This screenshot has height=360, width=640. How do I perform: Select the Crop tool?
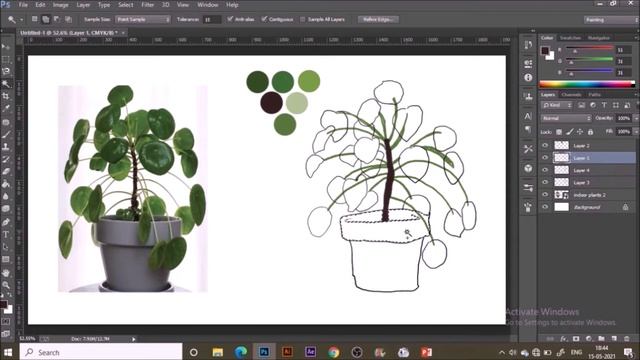[6, 96]
